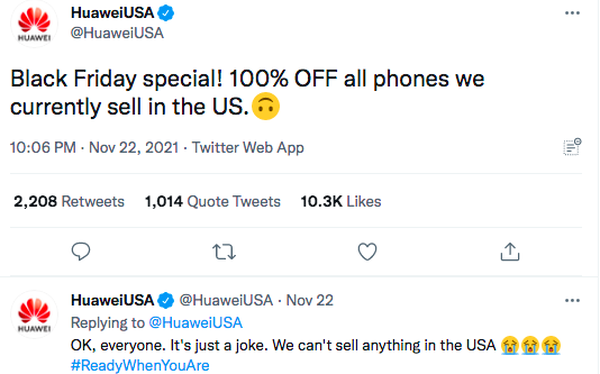Viewport: 600px width, 374px height.
Task: Open main tweet's three-dot more menu
Action: (572, 13)
